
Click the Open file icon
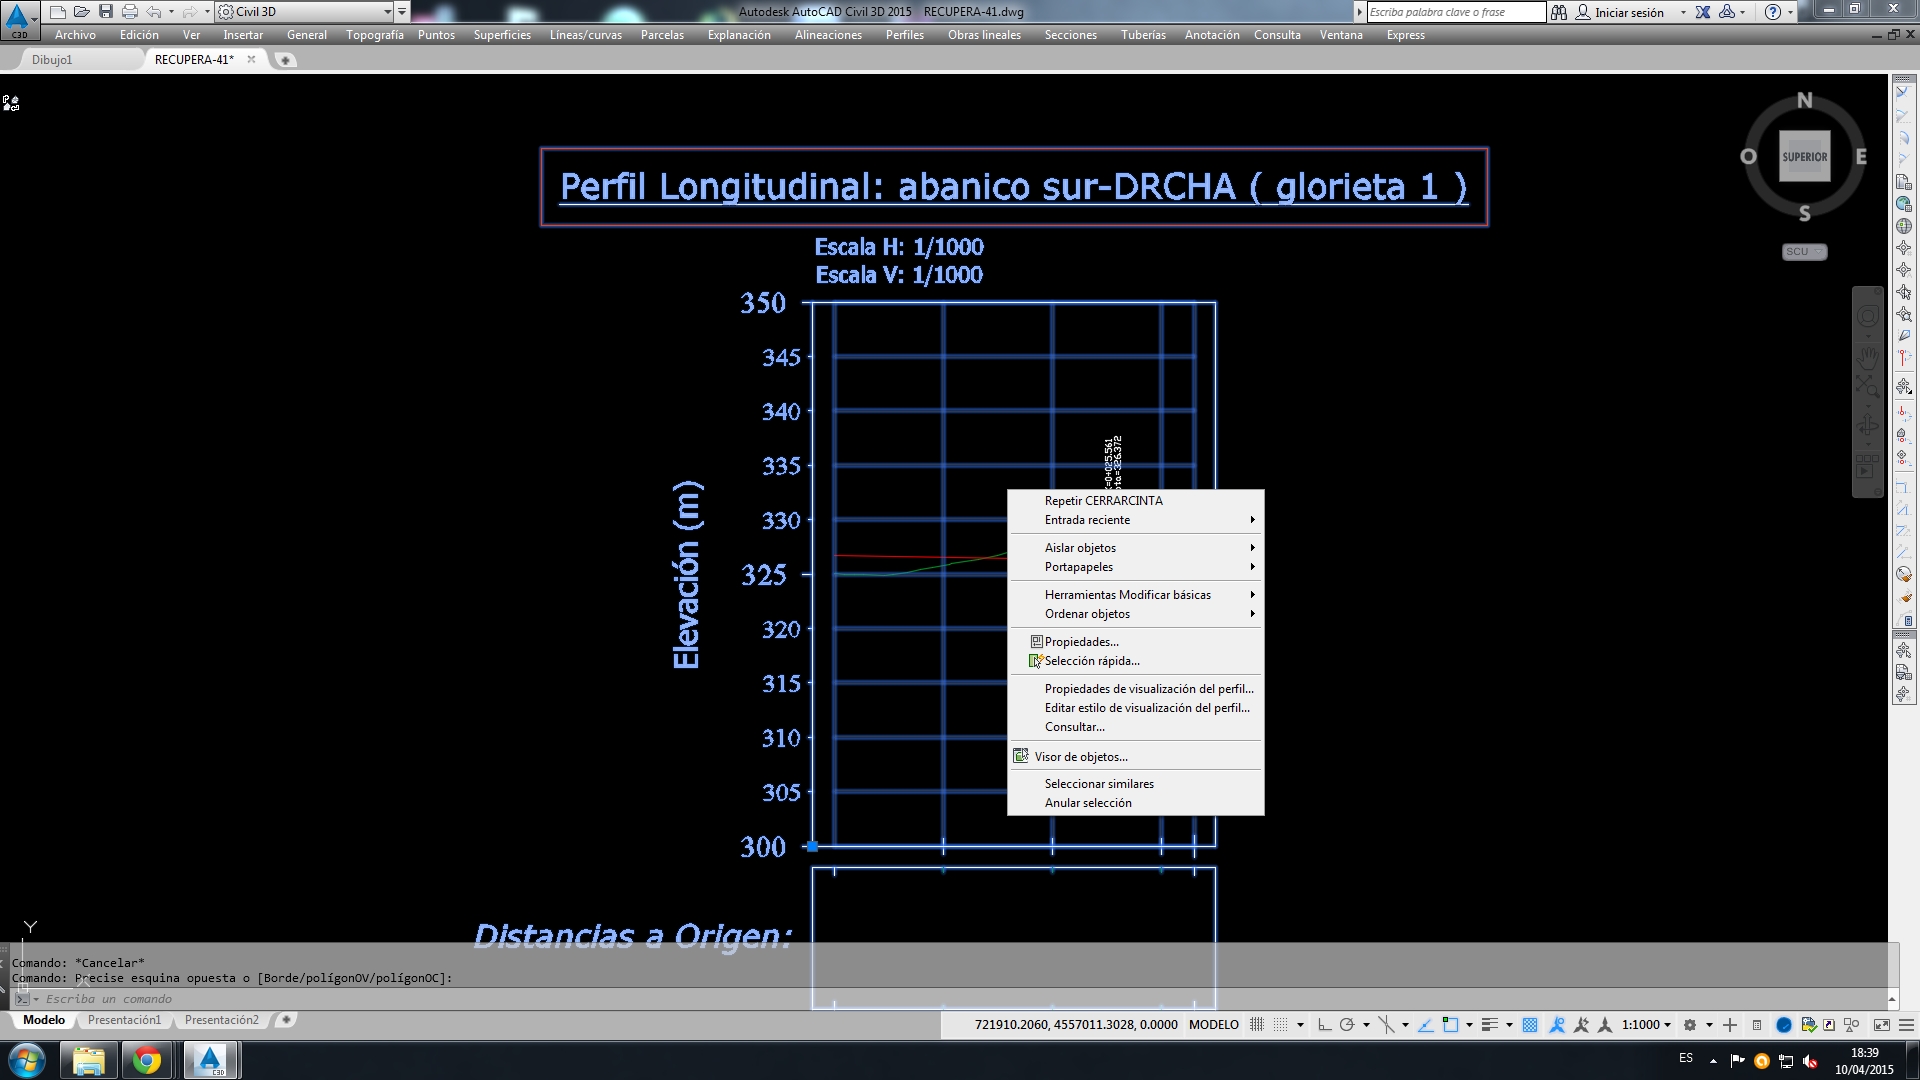click(x=82, y=12)
